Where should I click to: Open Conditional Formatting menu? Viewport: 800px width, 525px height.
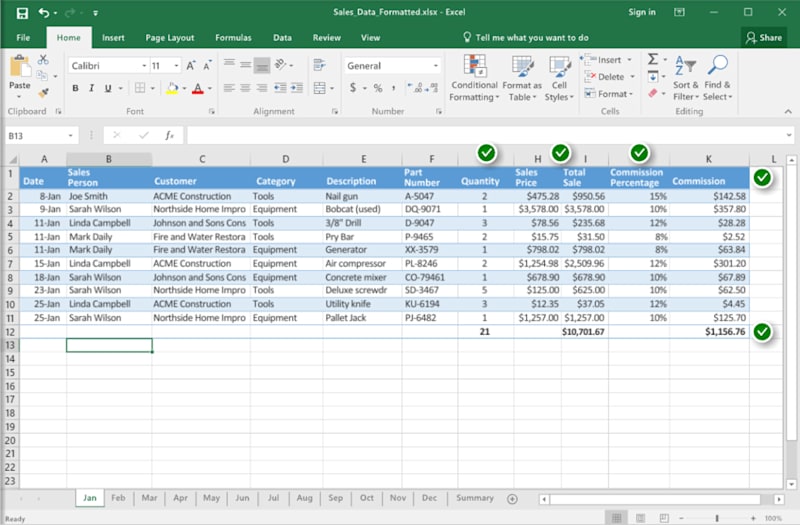(474, 78)
